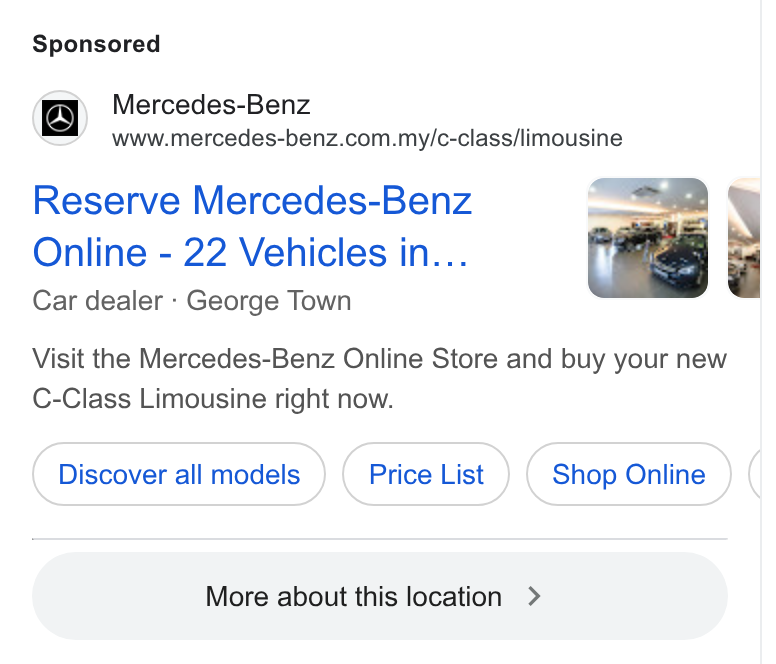Click the vertical border line at right edge
The width and height of the screenshot is (776, 664).
click(x=761, y=332)
